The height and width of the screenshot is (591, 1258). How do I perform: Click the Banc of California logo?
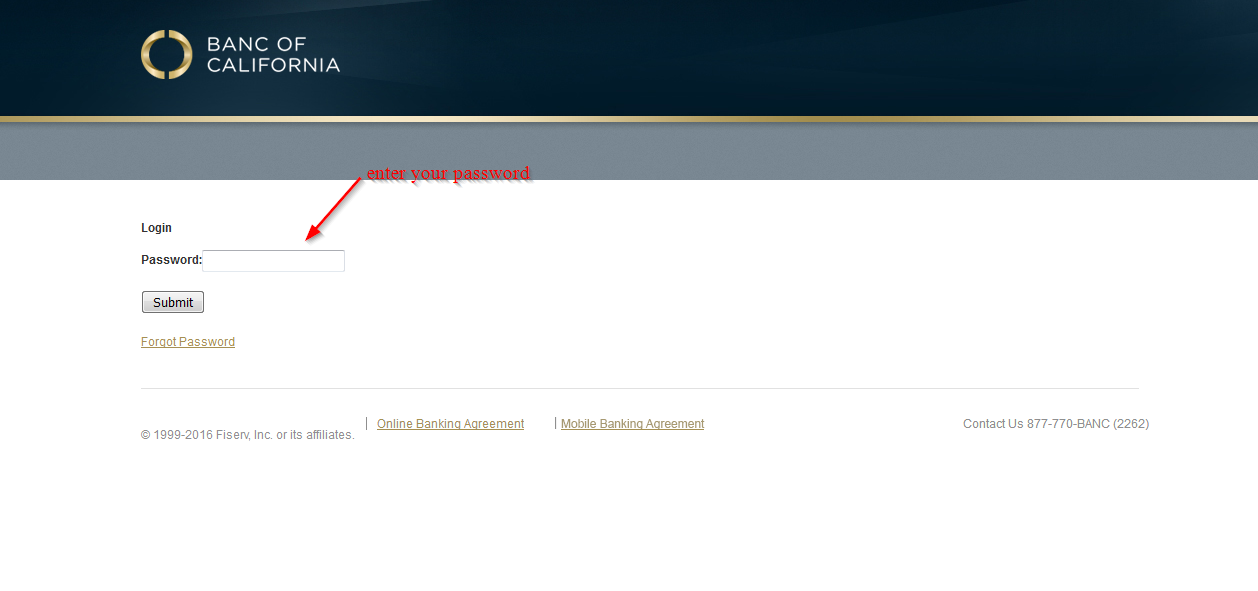(x=240, y=54)
